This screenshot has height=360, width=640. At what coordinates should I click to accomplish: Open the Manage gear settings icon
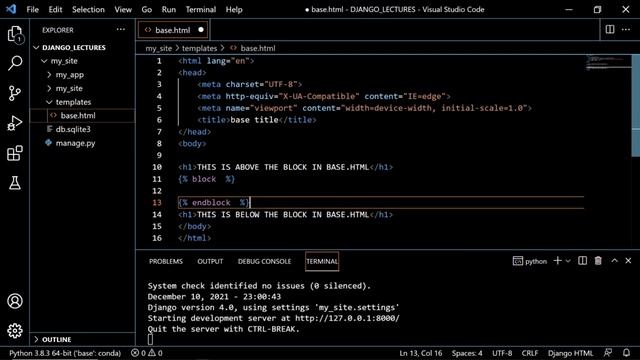(15, 331)
